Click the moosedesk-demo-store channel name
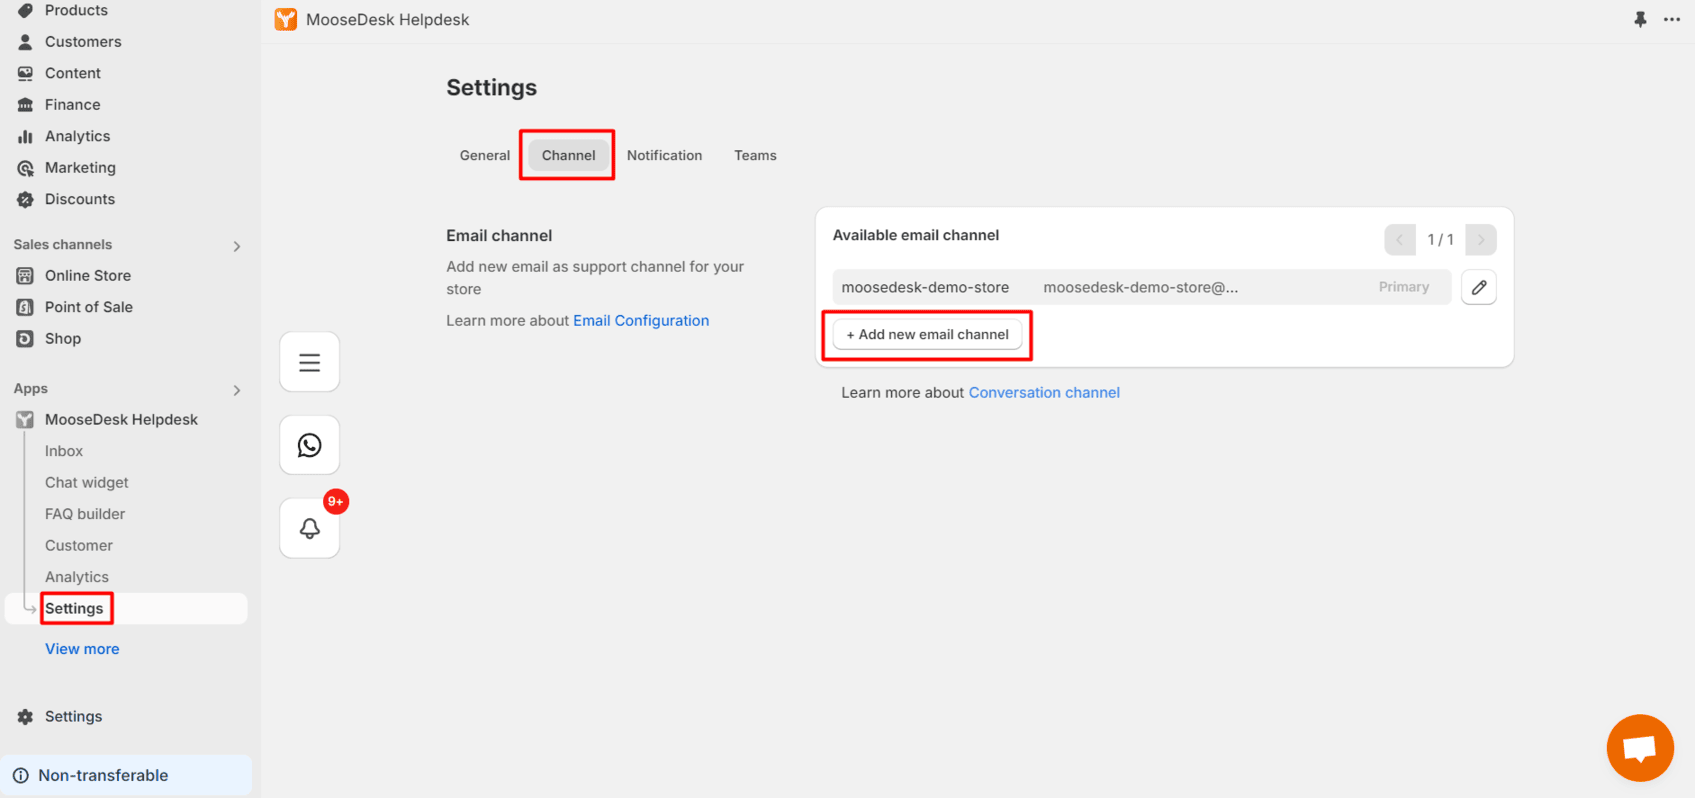 coord(925,288)
